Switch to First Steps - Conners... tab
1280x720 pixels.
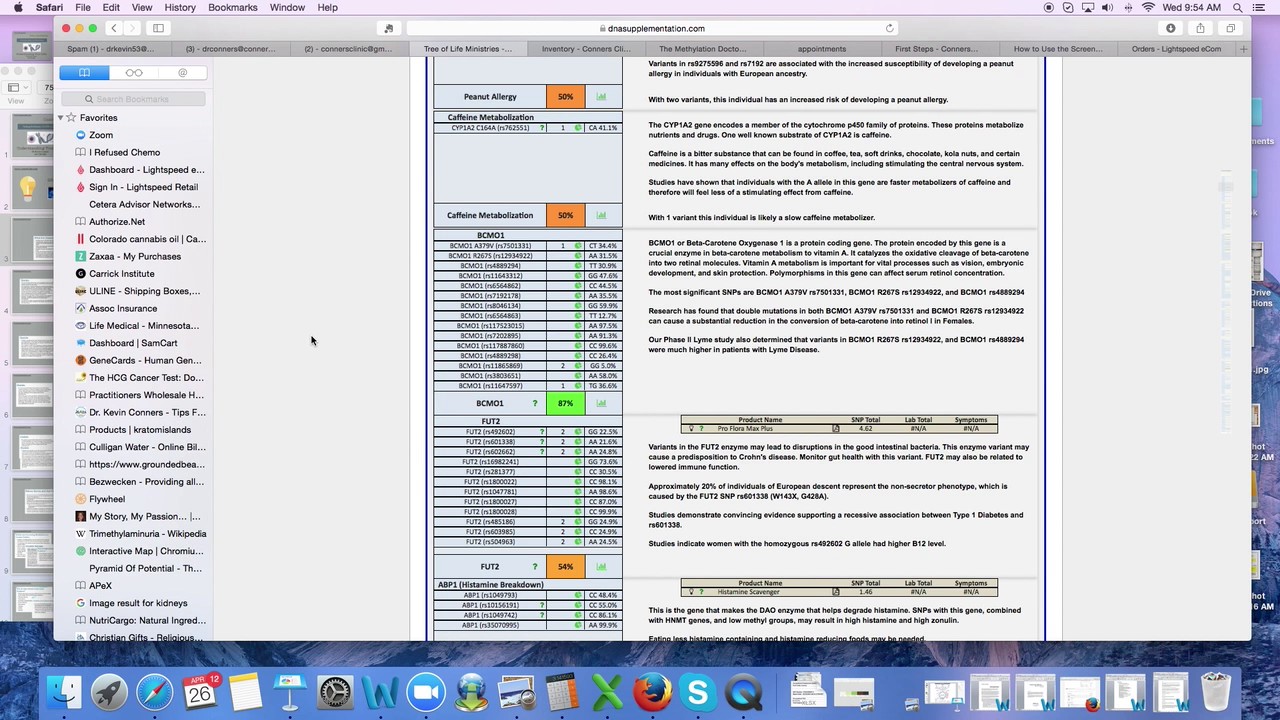point(937,49)
